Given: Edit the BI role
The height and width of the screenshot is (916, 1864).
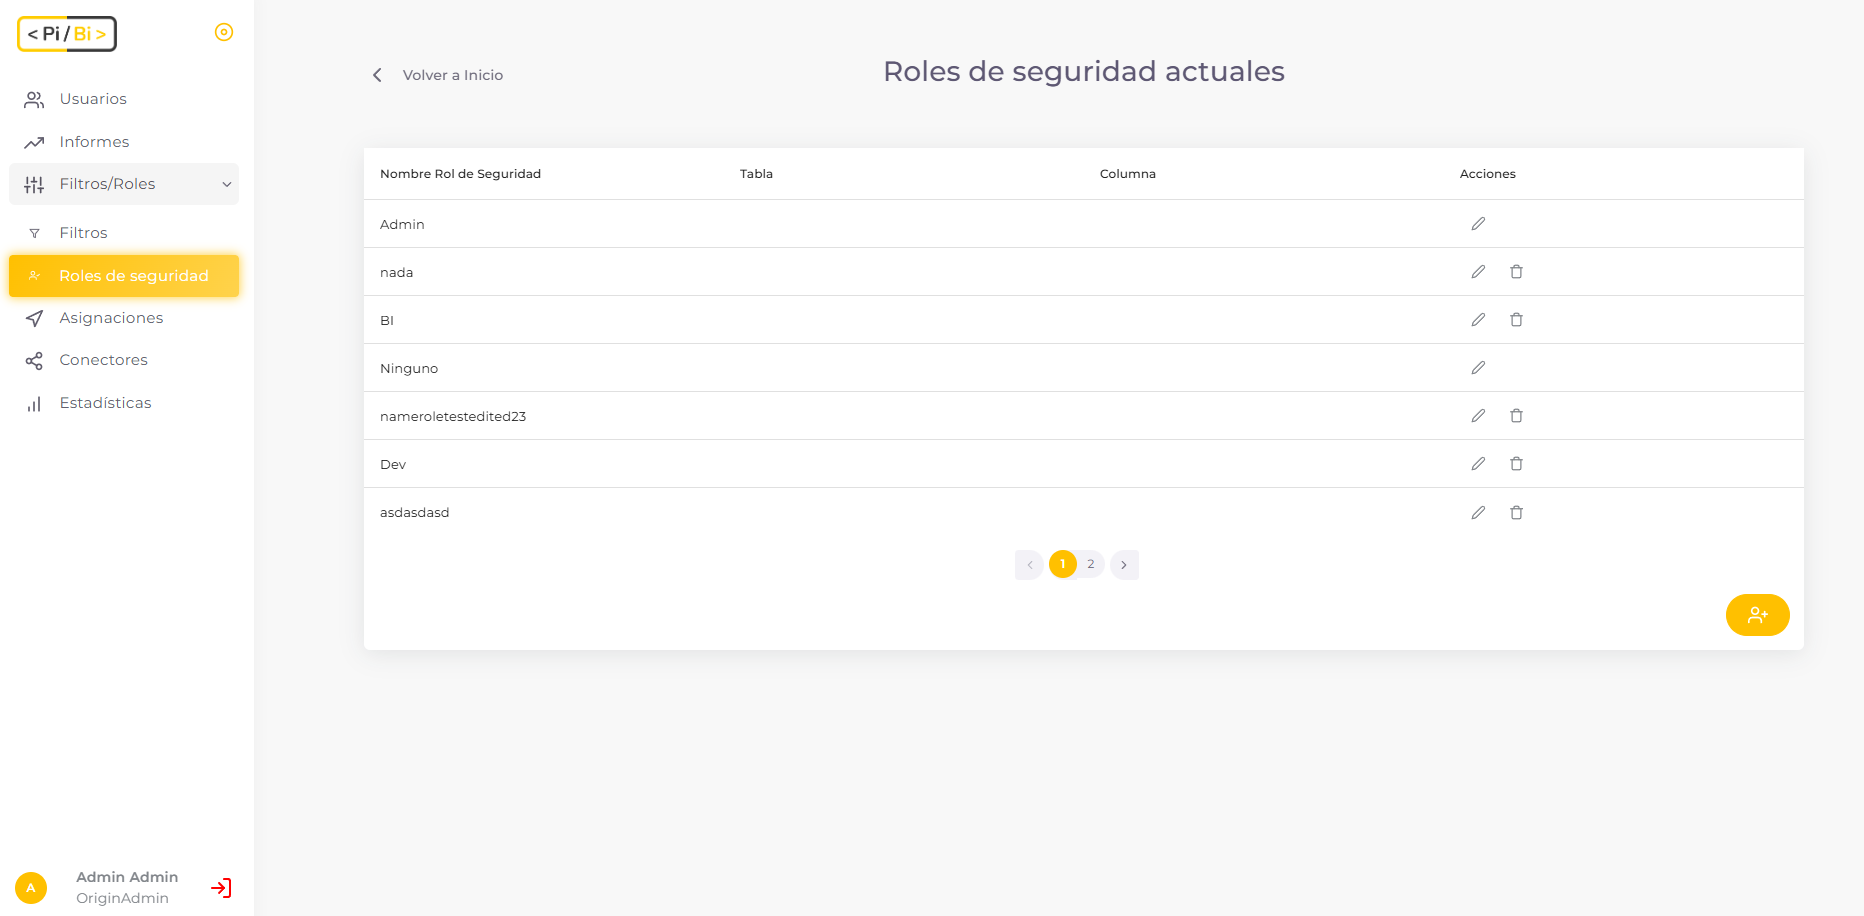Looking at the screenshot, I should click(x=1478, y=320).
